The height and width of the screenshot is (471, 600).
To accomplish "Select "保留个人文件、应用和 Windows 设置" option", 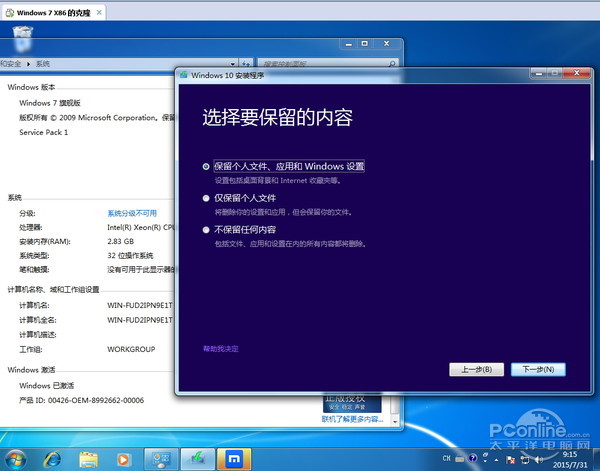I will [x=206, y=166].
